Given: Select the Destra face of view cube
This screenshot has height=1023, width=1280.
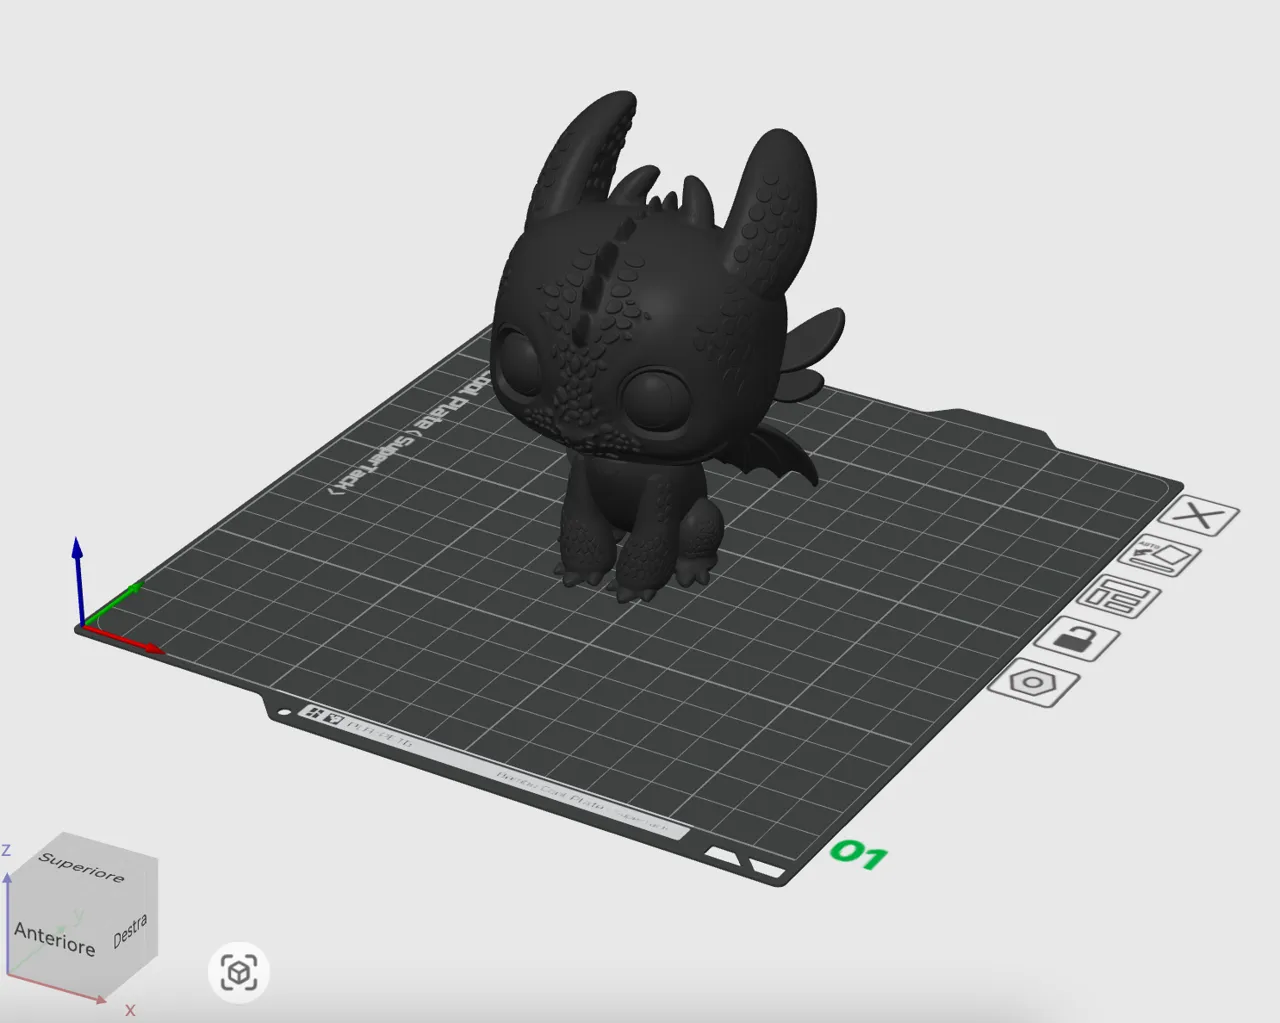Looking at the screenshot, I should pyautogui.click(x=131, y=929).
